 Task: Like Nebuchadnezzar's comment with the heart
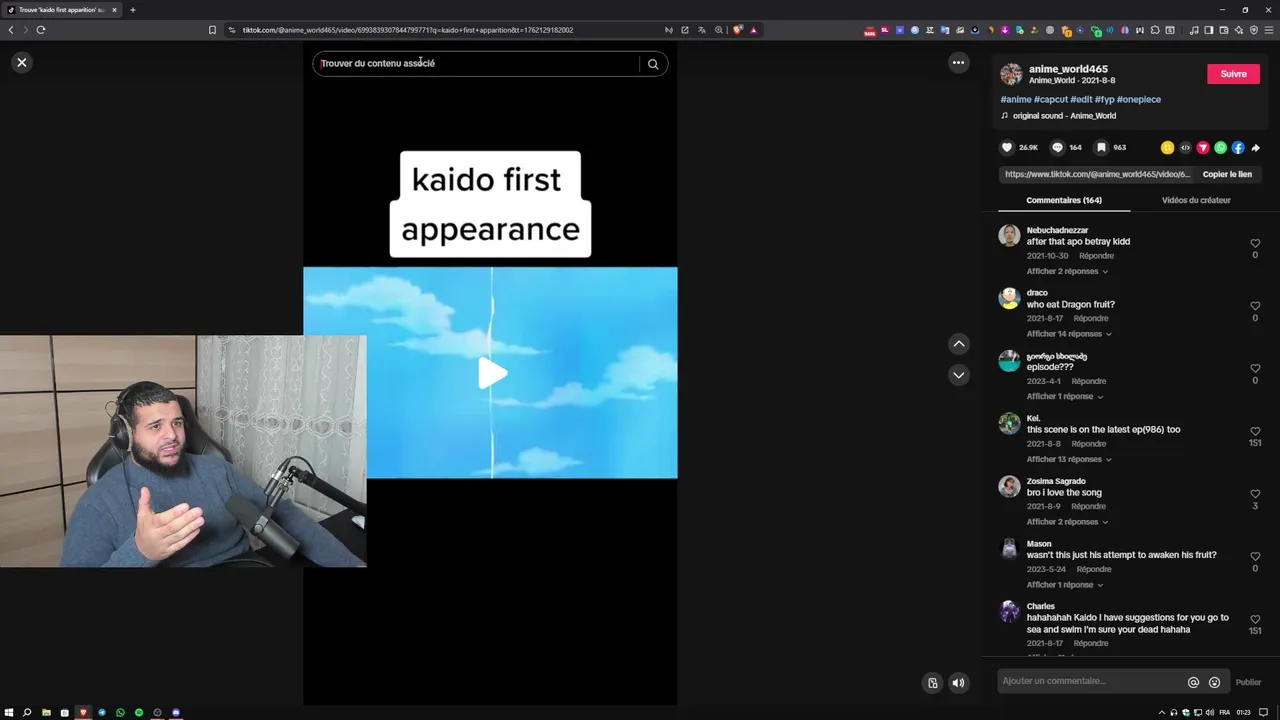pyautogui.click(x=1255, y=243)
